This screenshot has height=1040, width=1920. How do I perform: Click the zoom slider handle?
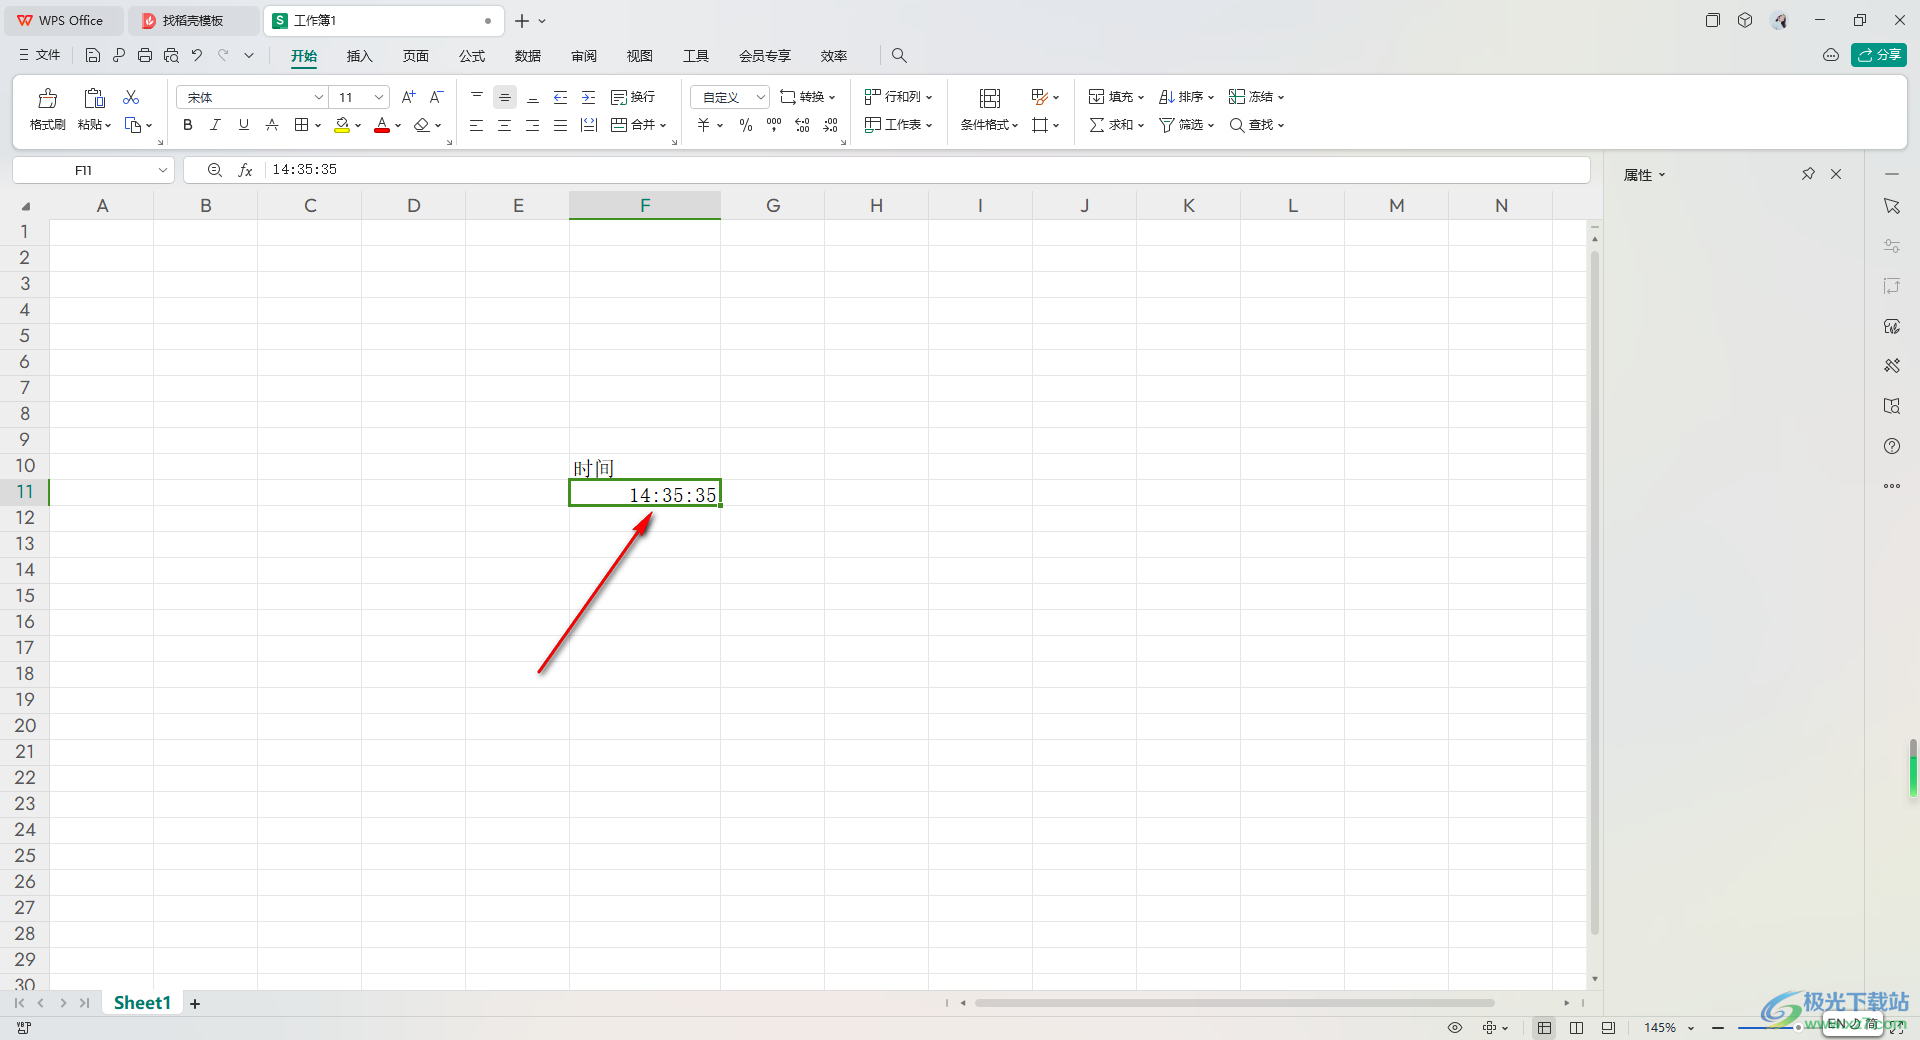point(1798,1028)
